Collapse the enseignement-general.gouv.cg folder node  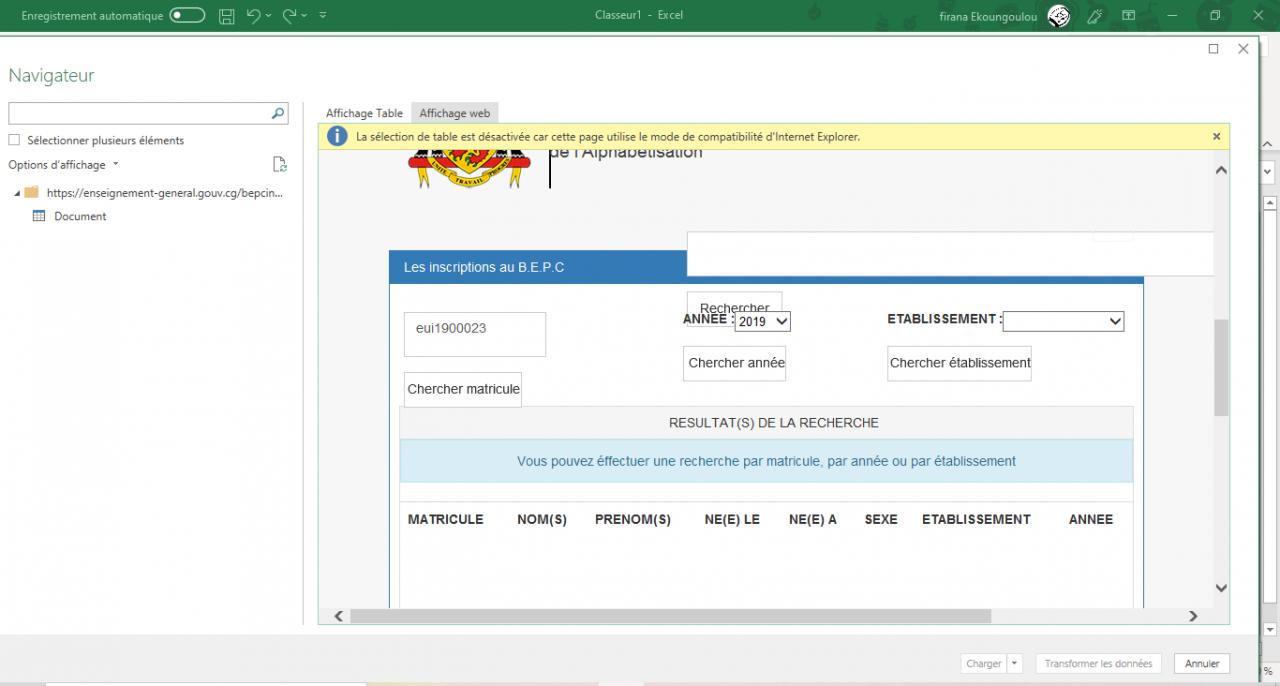coord(17,192)
